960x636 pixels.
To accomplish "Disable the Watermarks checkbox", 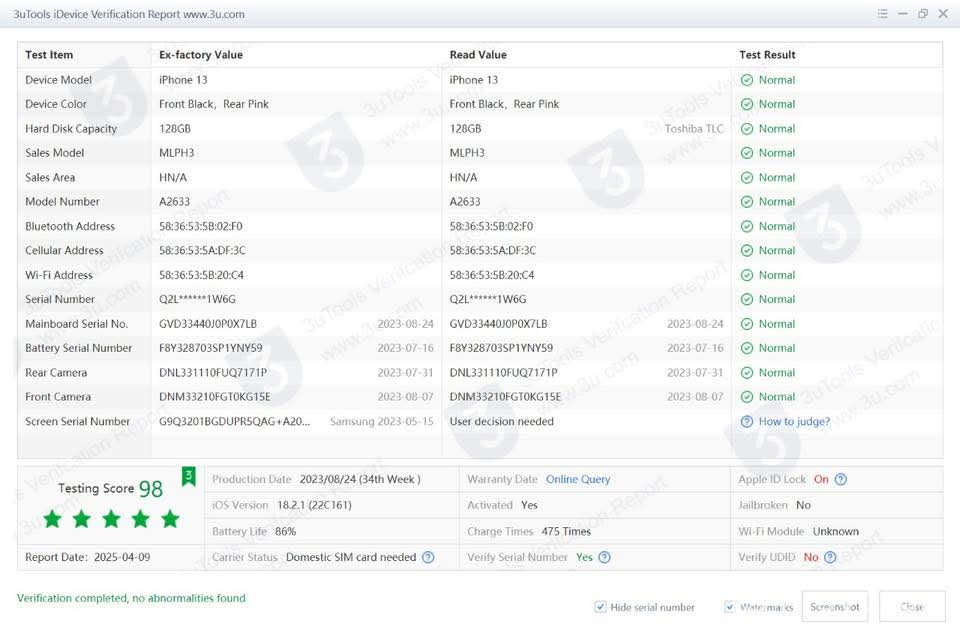I will (x=729, y=606).
